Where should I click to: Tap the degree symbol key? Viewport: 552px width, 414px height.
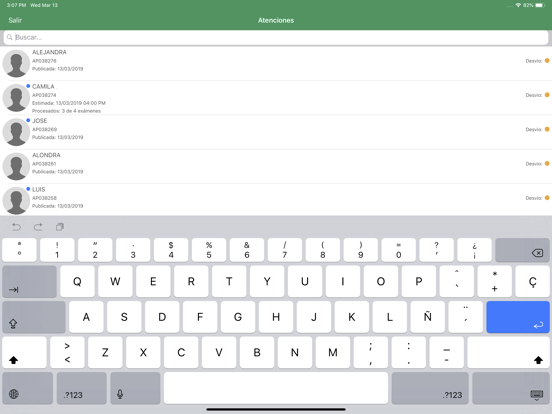[x=19, y=250]
